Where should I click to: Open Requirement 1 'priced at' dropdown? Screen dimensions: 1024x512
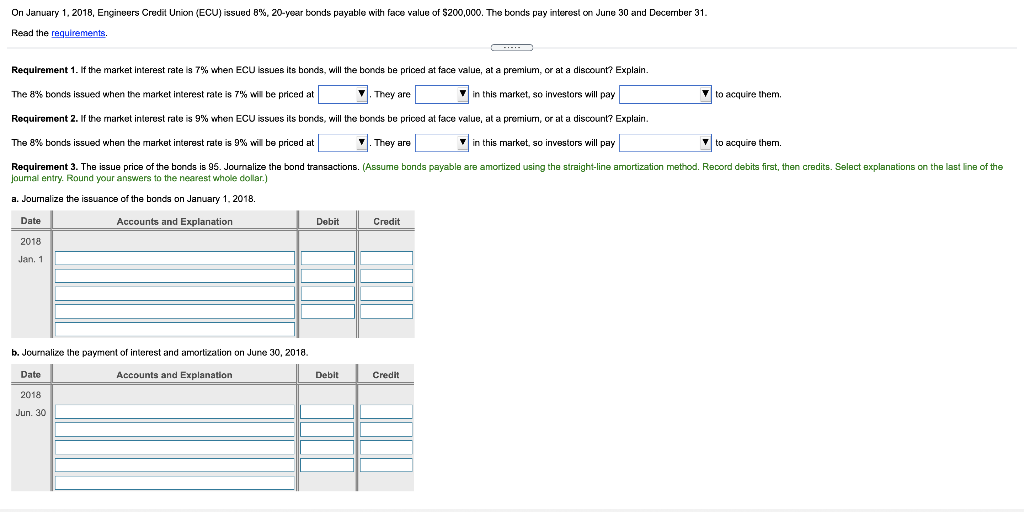[x=343, y=94]
